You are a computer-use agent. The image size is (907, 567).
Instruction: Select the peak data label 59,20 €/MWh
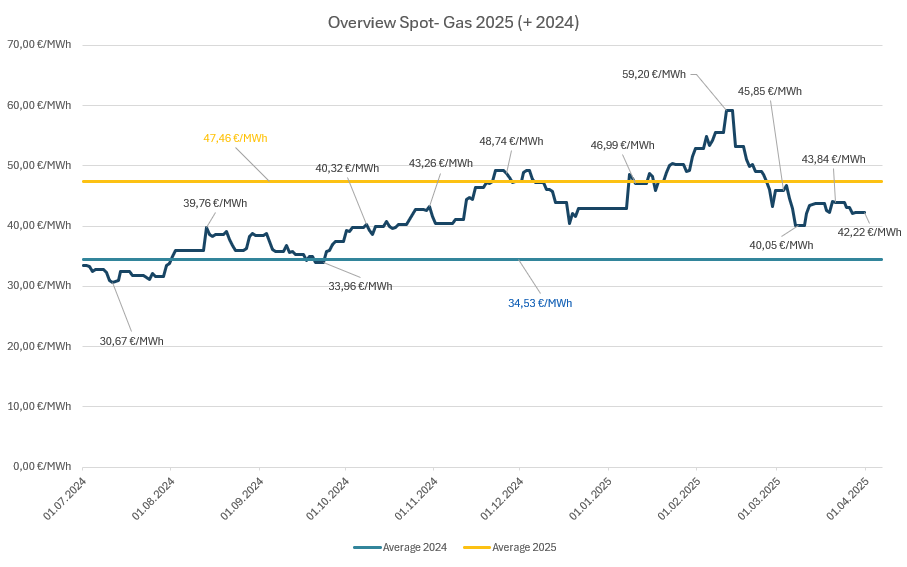tap(654, 74)
